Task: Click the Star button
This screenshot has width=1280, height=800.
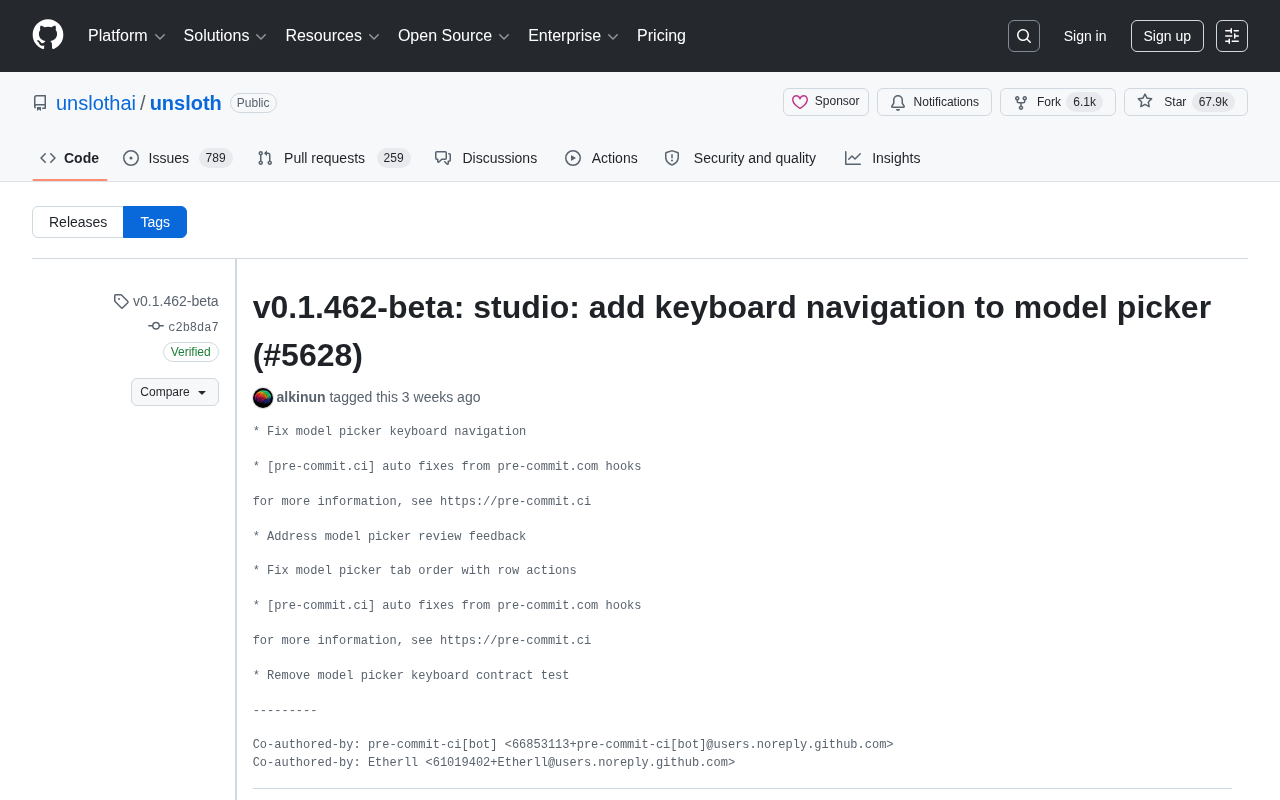Action: tap(1186, 102)
